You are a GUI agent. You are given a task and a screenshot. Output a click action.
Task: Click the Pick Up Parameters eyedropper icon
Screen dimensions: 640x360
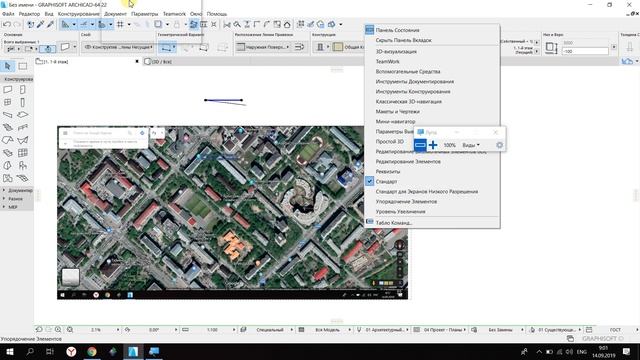point(40,24)
